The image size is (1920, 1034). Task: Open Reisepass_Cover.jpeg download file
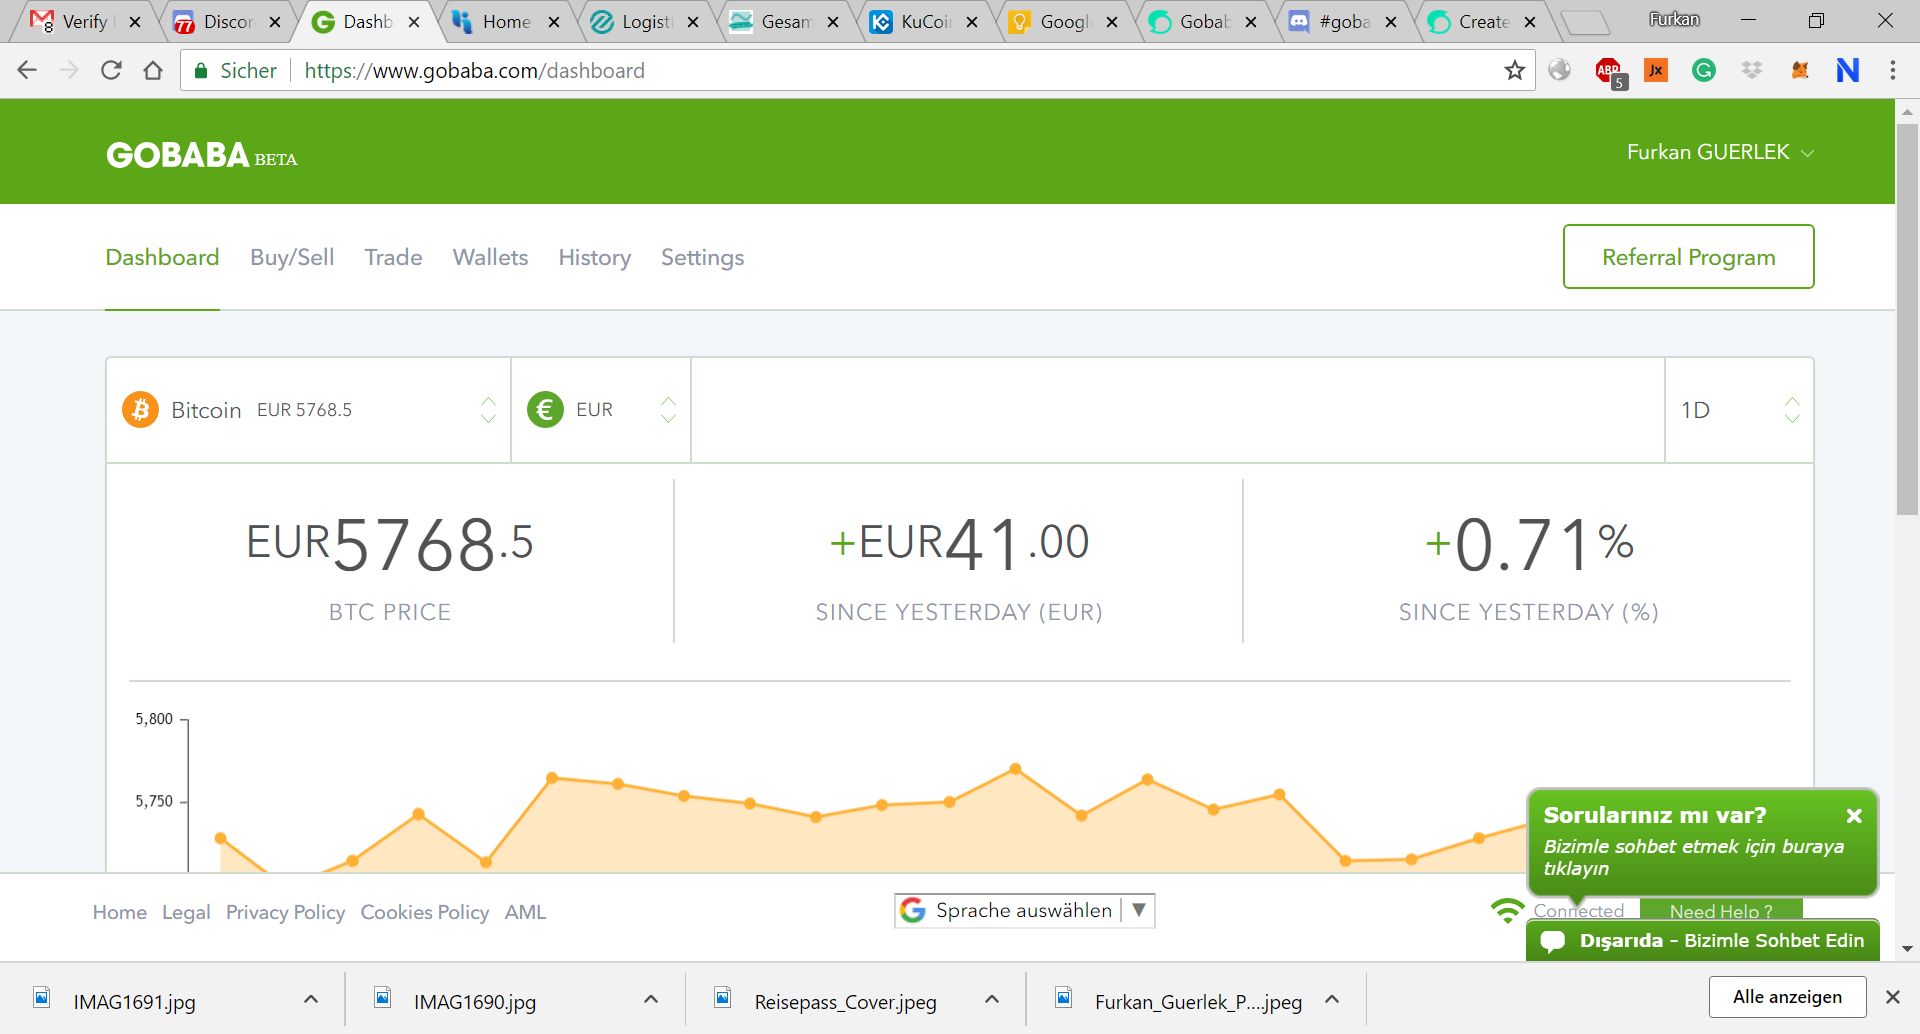(x=845, y=1001)
